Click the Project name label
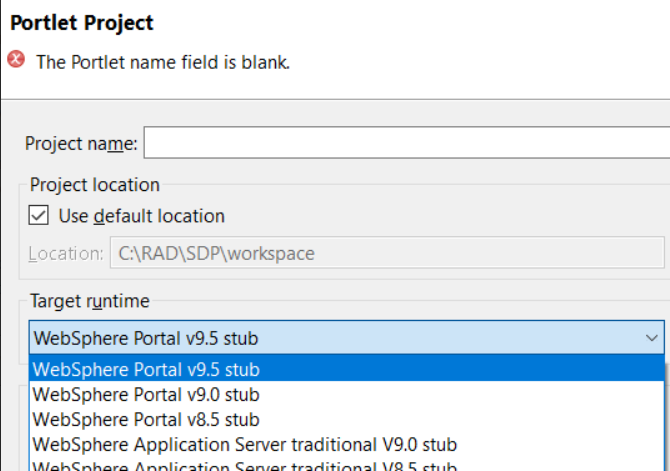 click(81, 144)
